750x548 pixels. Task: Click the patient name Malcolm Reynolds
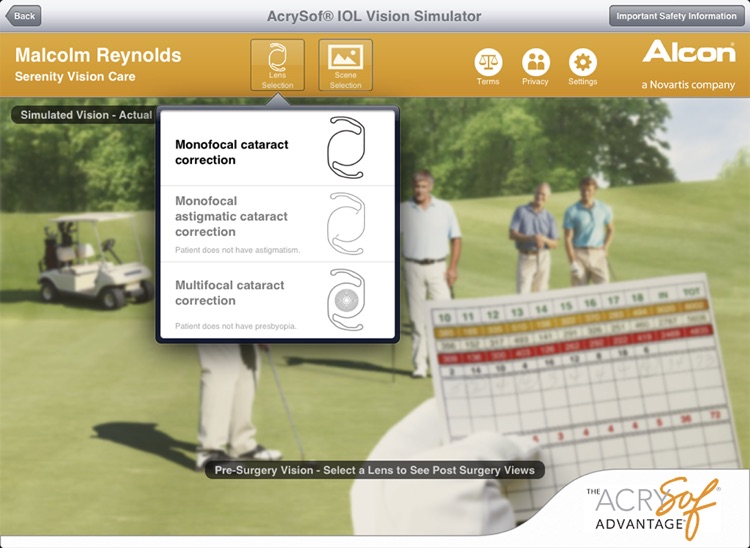(x=98, y=55)
